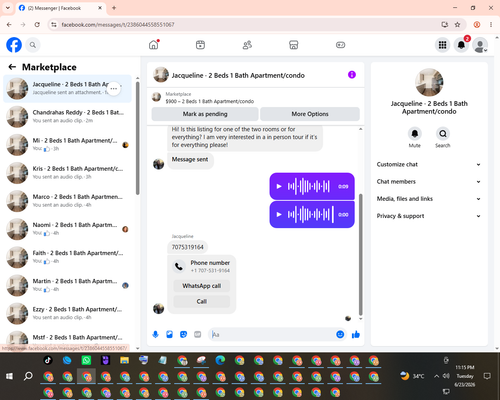500x400 pixels.
Task: Open the Gaming controller icon
Action: 340,45
